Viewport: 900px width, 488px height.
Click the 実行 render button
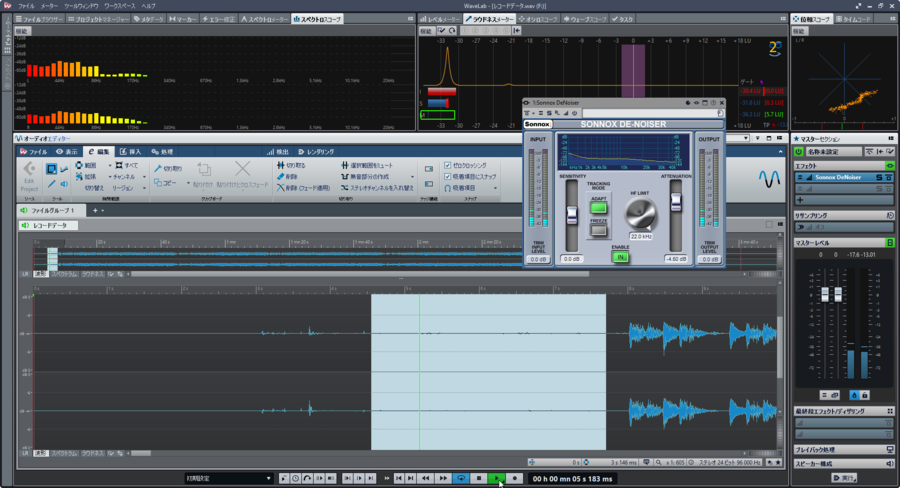[844, 478]
